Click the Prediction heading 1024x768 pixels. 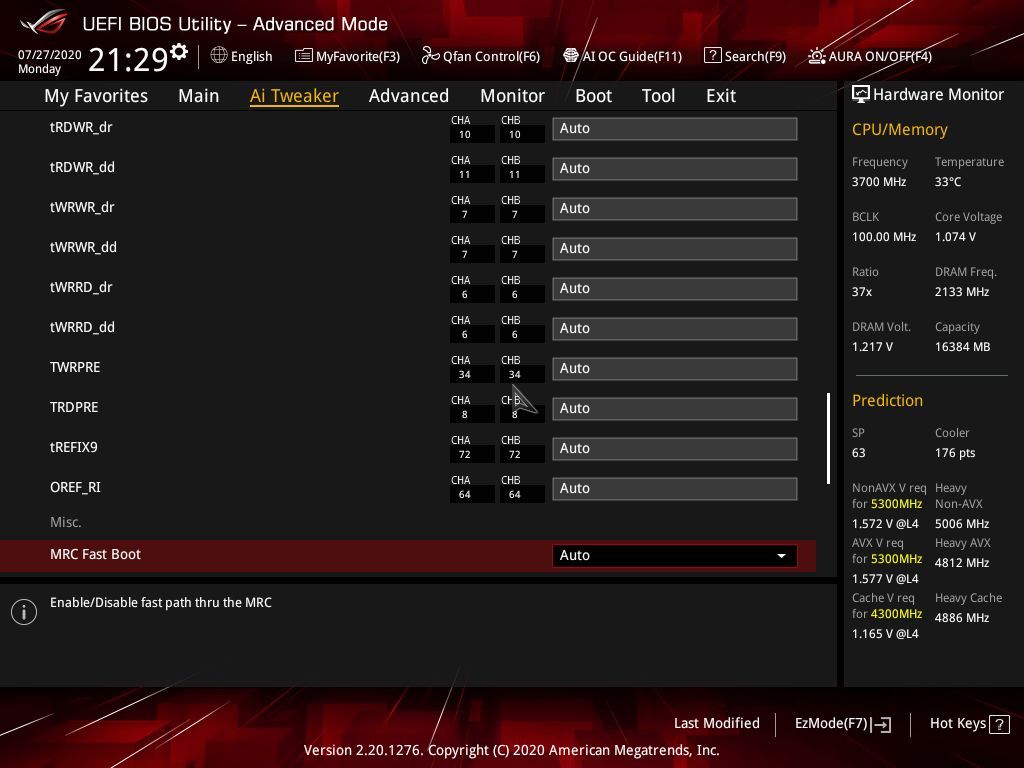click(887, 400)
